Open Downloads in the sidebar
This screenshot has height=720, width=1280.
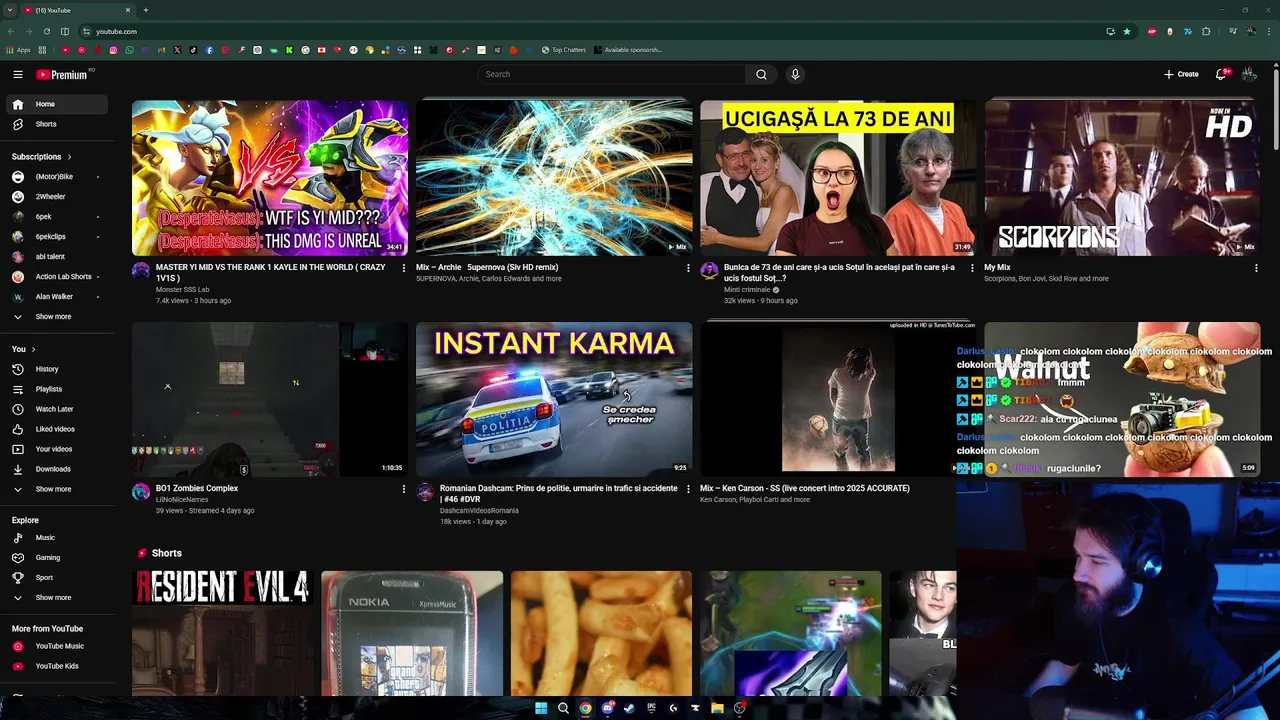pyautogui.click(x=56, y=469)
